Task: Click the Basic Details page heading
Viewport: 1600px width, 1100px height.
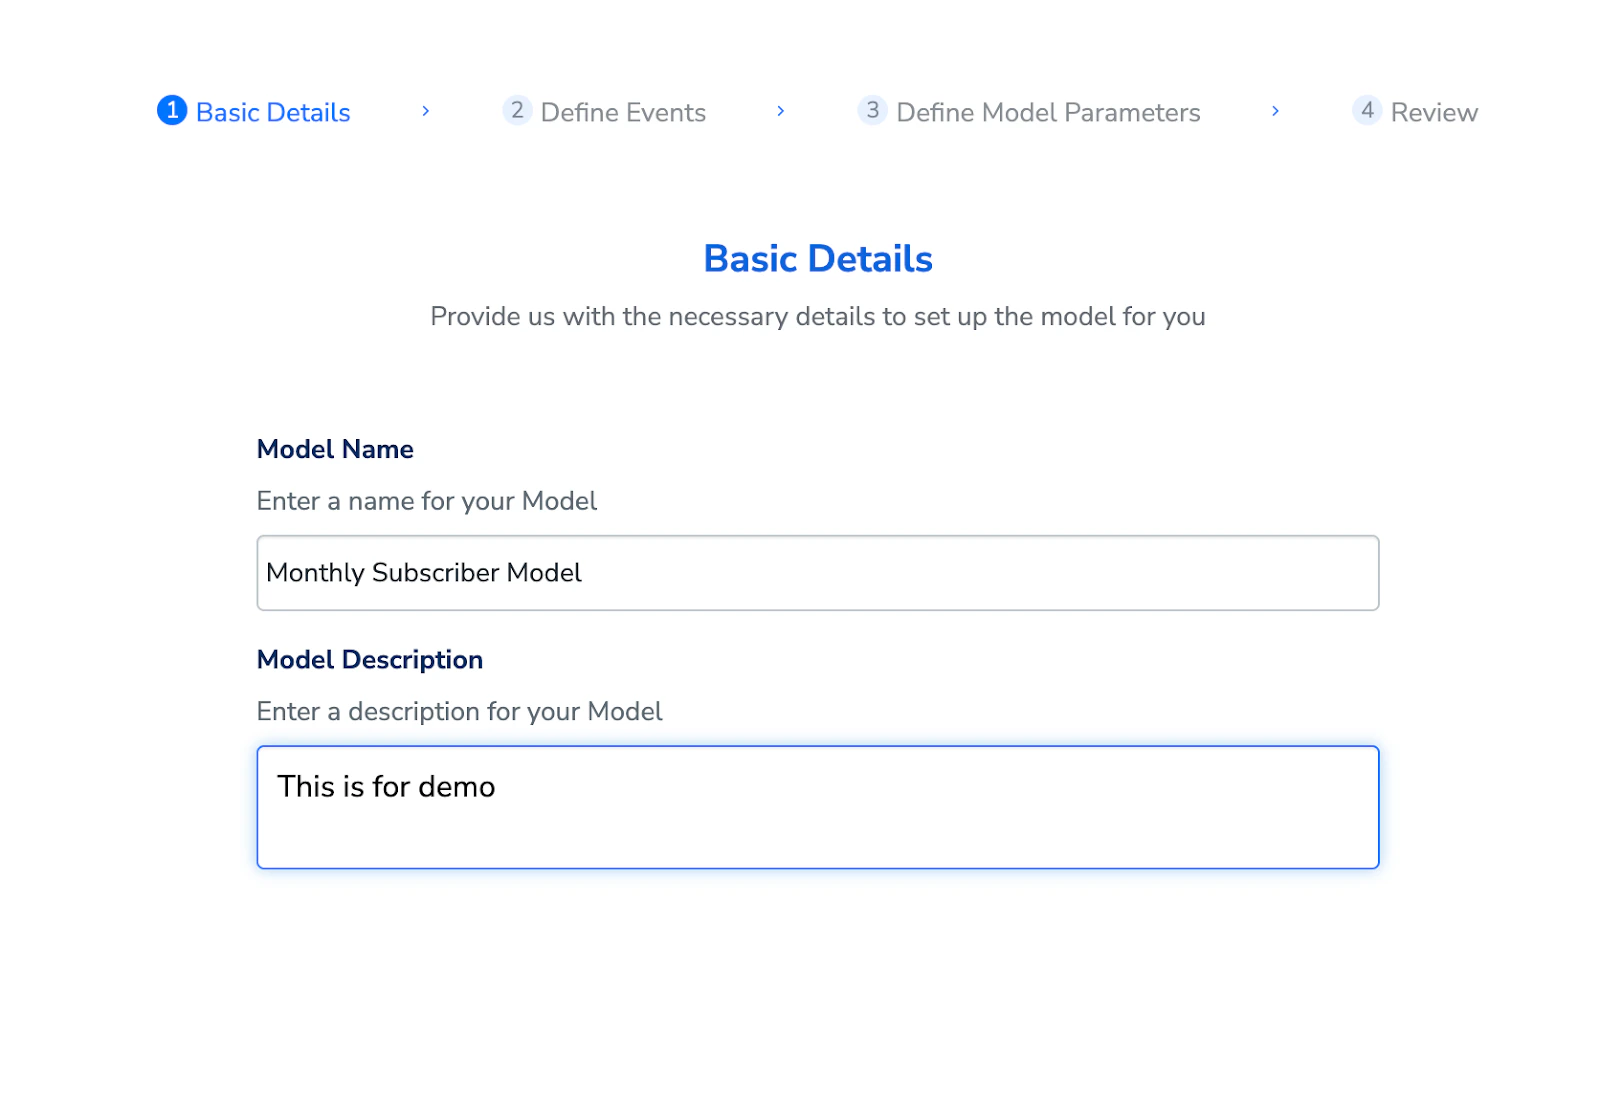Action: coord(818,259)
